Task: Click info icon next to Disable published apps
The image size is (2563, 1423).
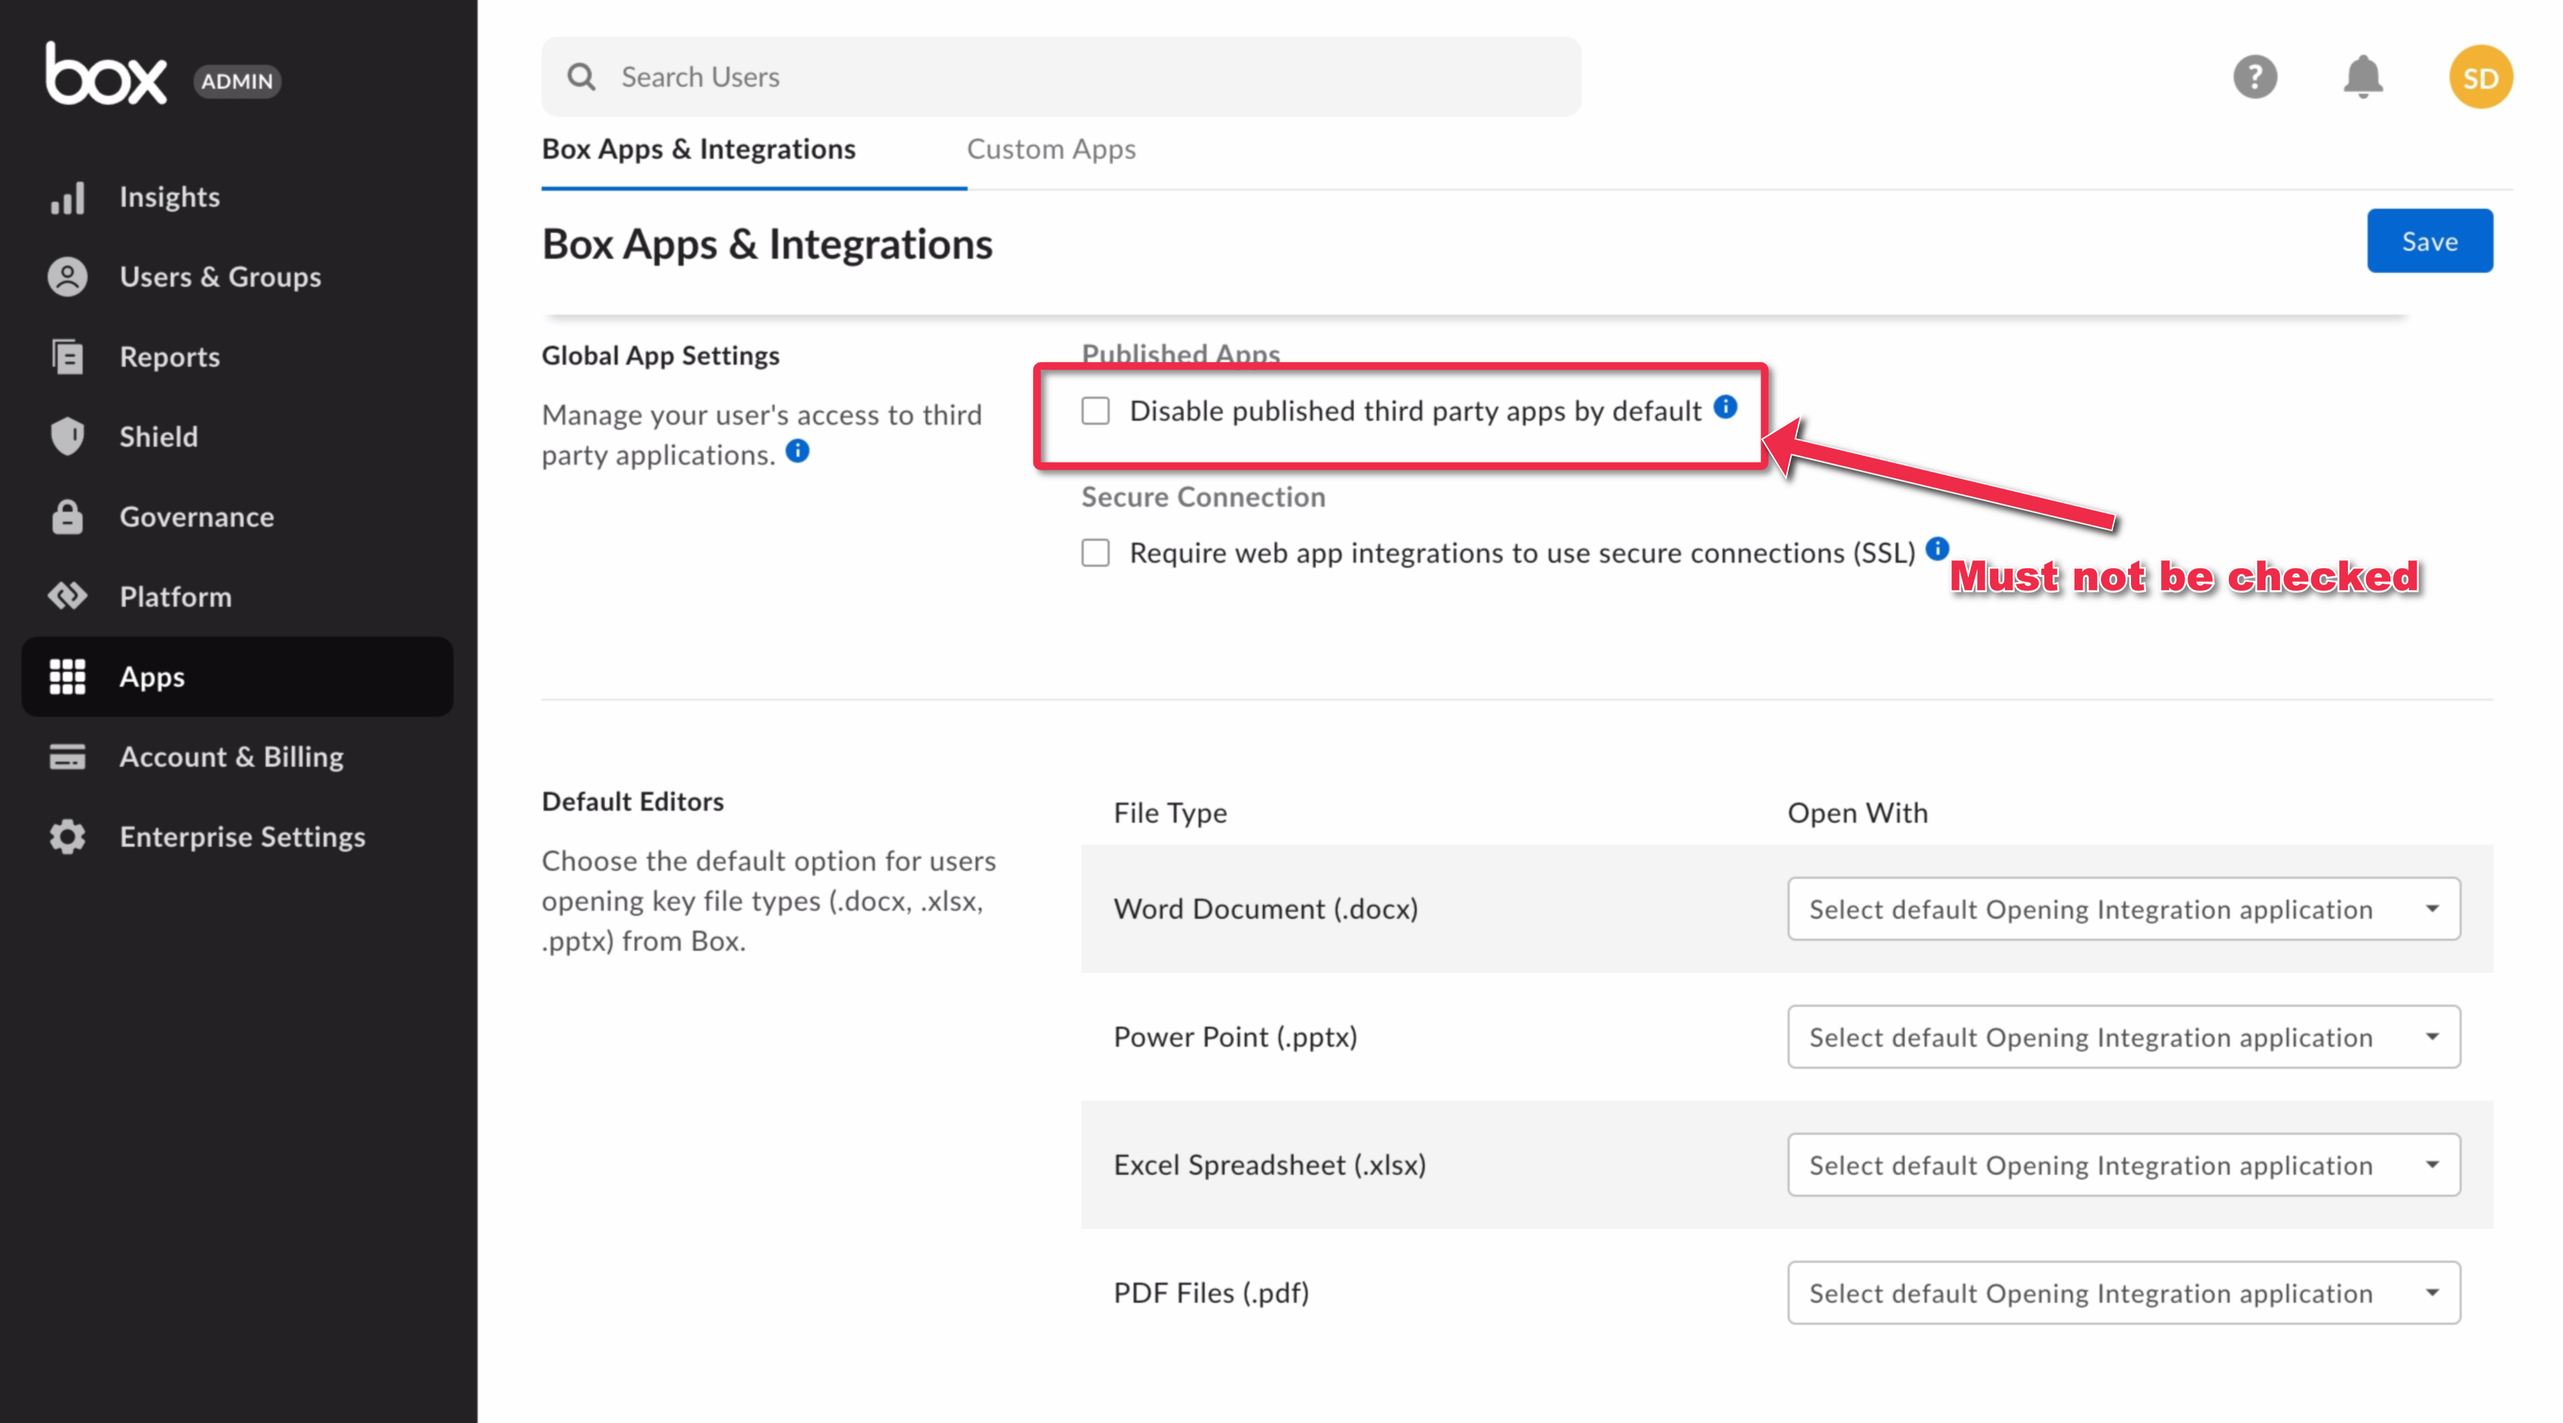Action: 1725,407
